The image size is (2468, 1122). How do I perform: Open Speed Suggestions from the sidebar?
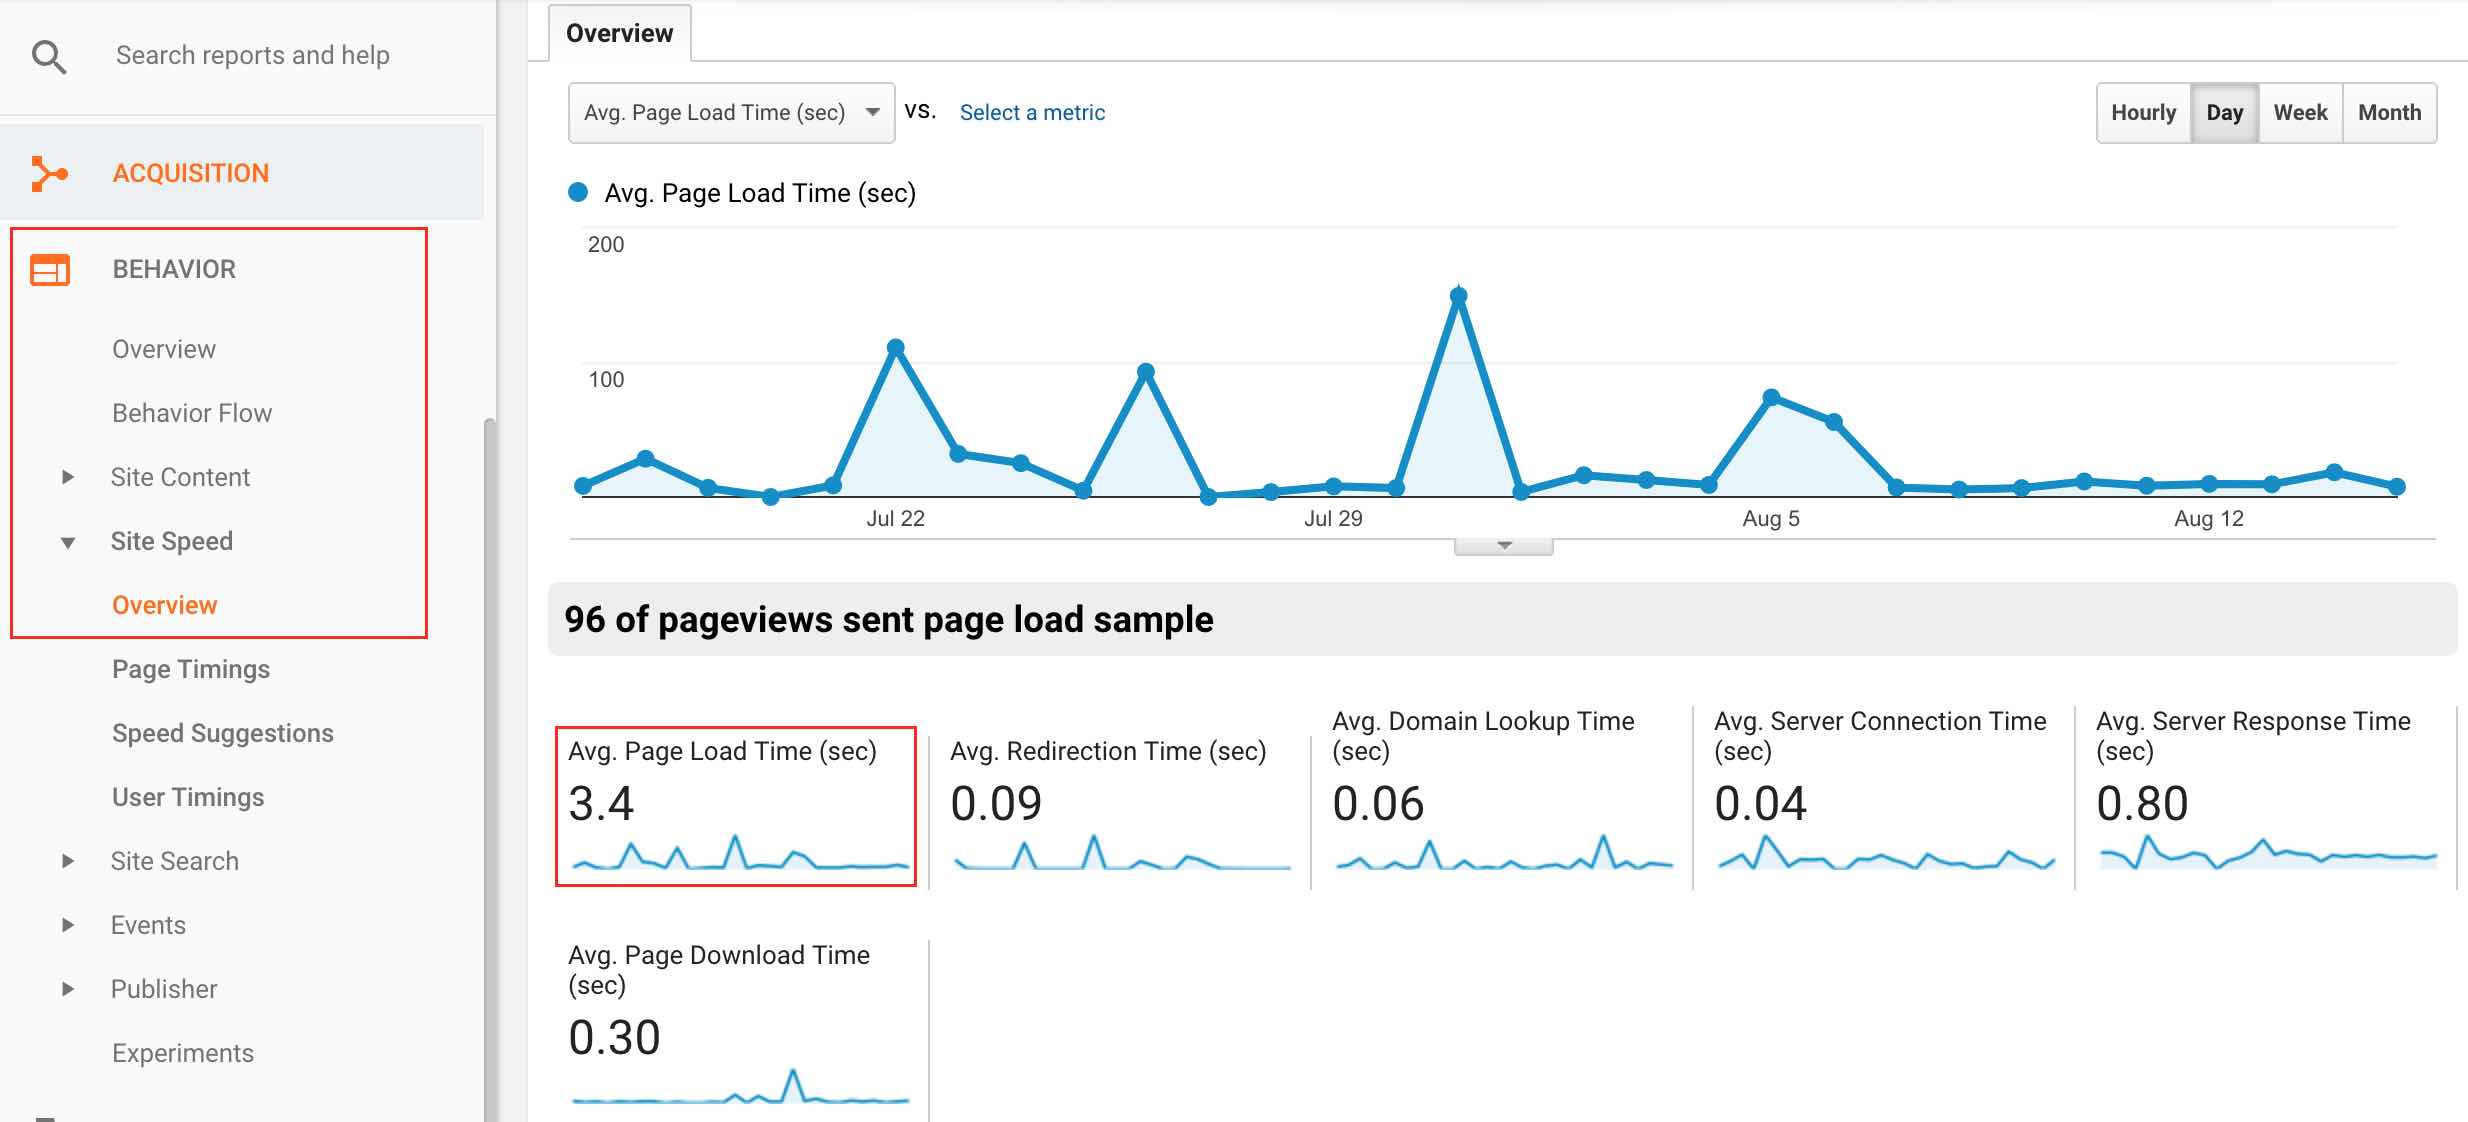(223, 732)
